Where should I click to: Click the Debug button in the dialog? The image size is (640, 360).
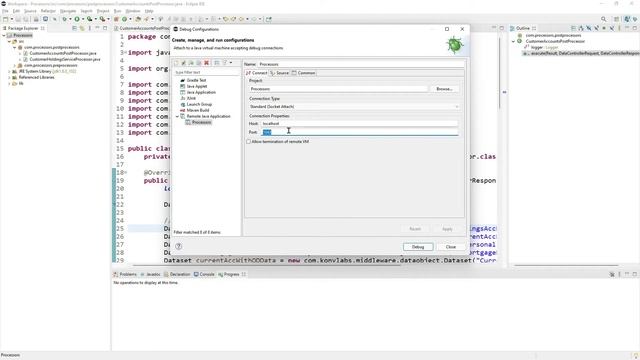click(418, 247)
